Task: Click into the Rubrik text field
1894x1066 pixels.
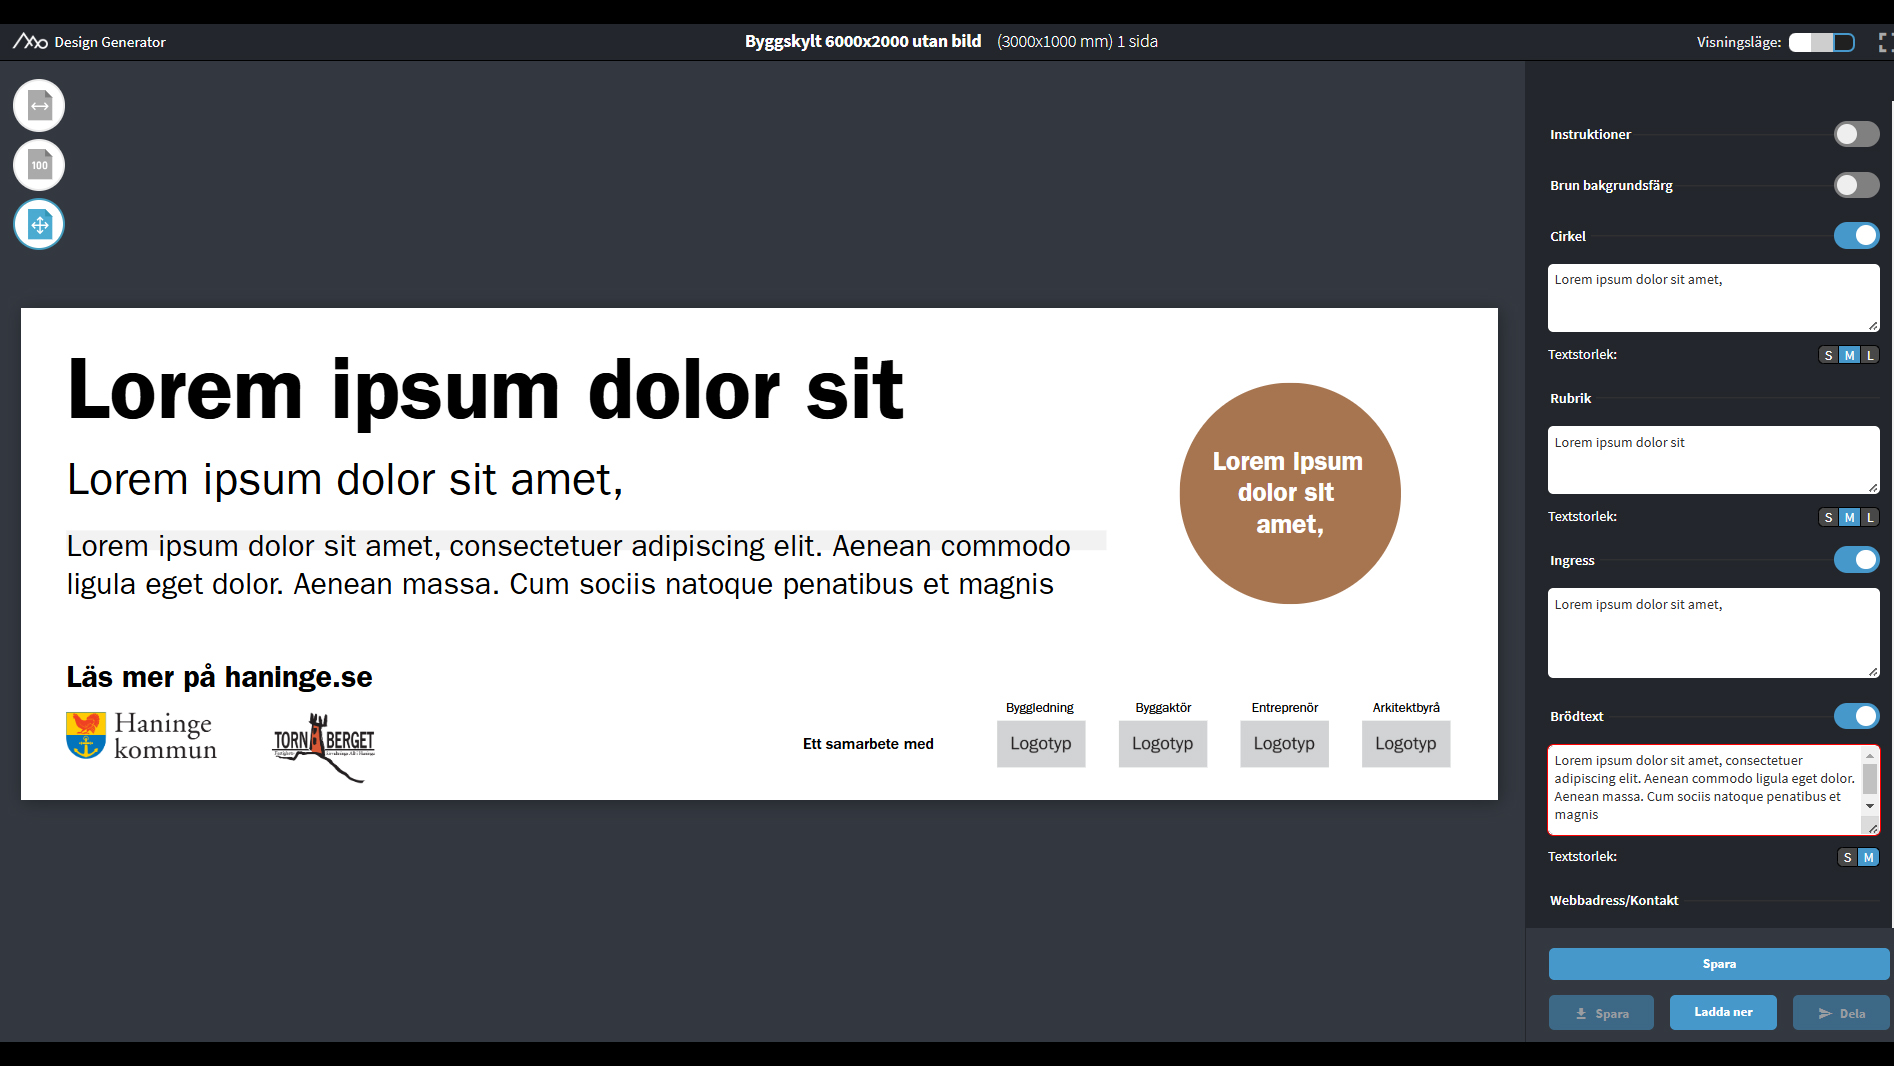Action: [1712, 460]
